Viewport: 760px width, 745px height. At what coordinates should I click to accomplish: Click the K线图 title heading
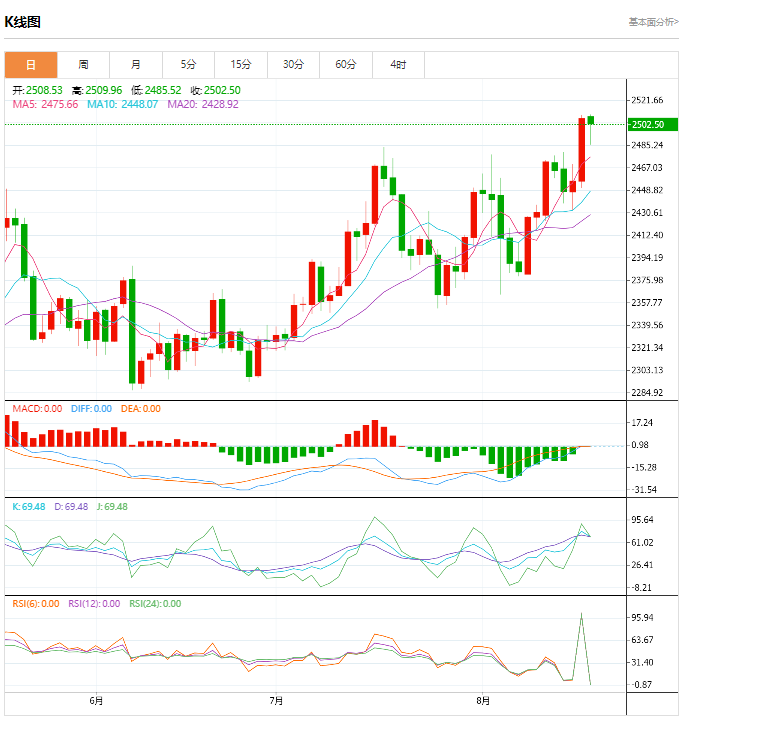[x=23, y=22]
